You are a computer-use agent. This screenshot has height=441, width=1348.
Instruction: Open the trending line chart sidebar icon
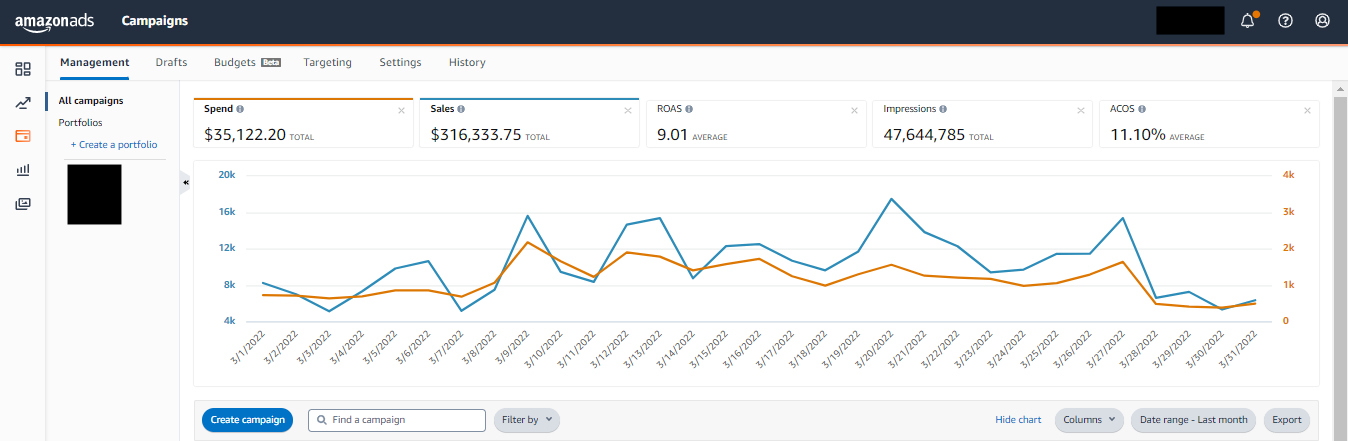point(23,103)
